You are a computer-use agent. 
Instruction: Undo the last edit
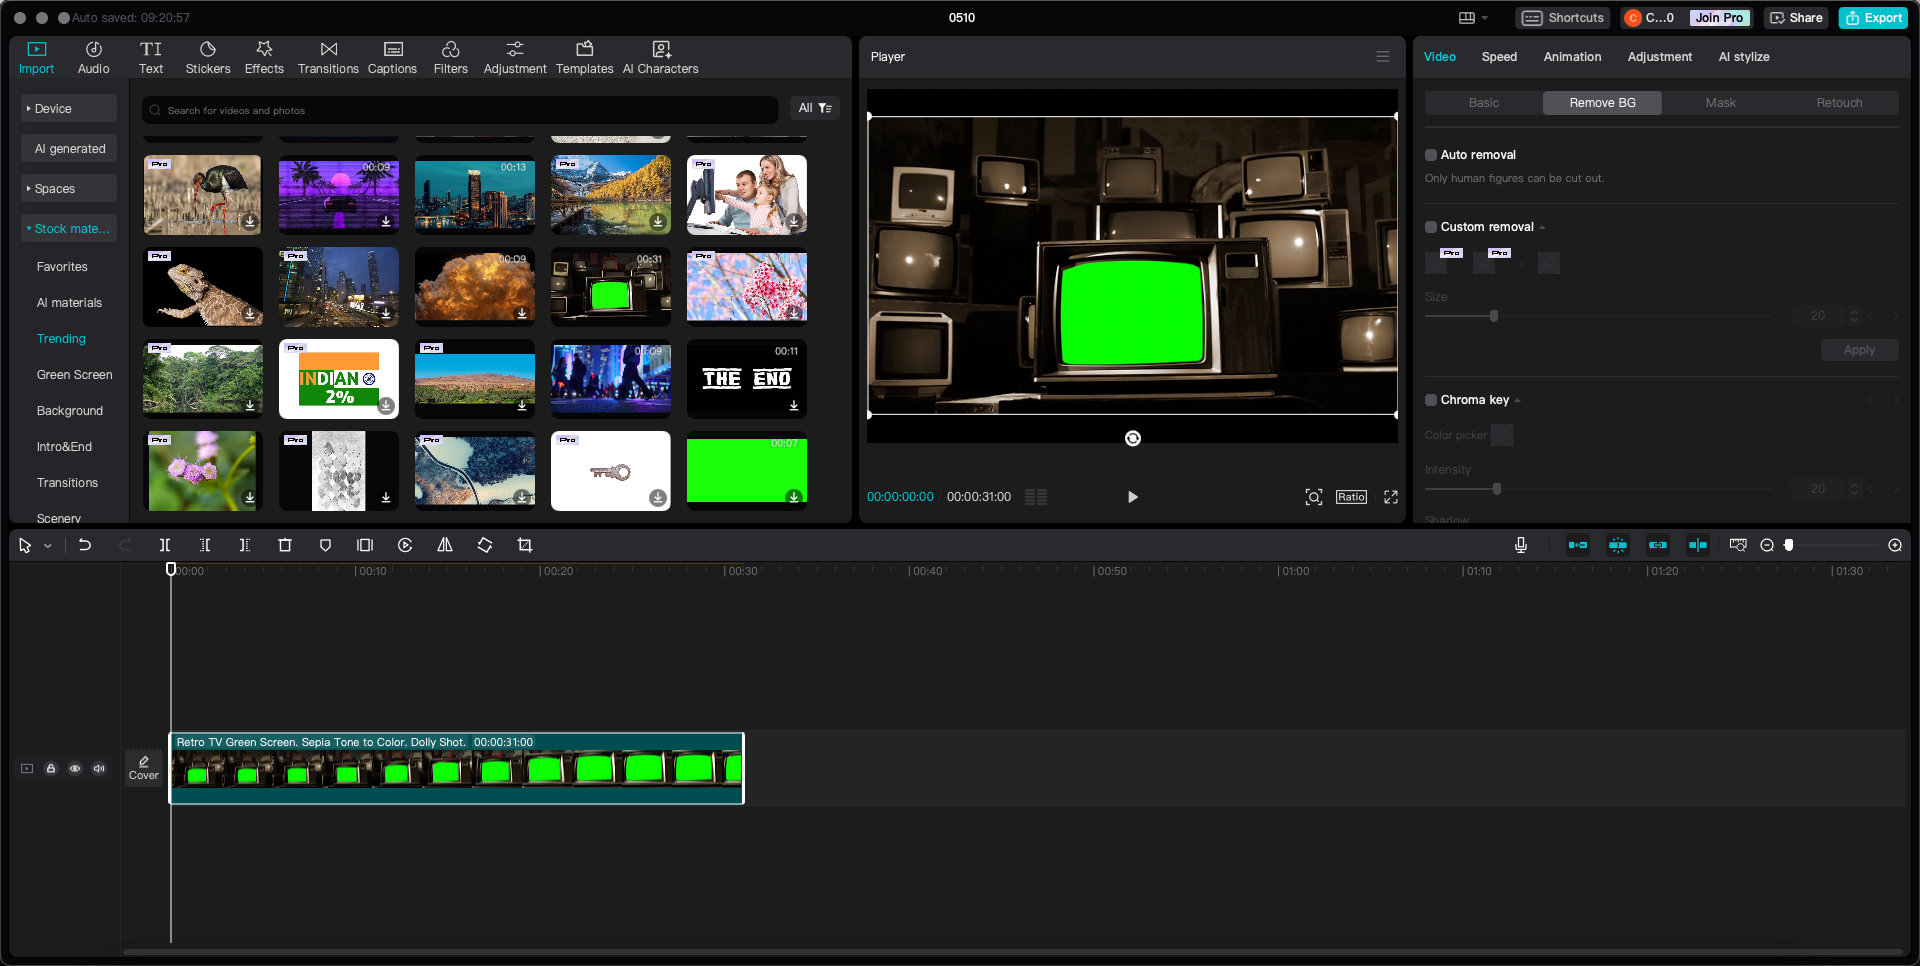coord(85,545)
